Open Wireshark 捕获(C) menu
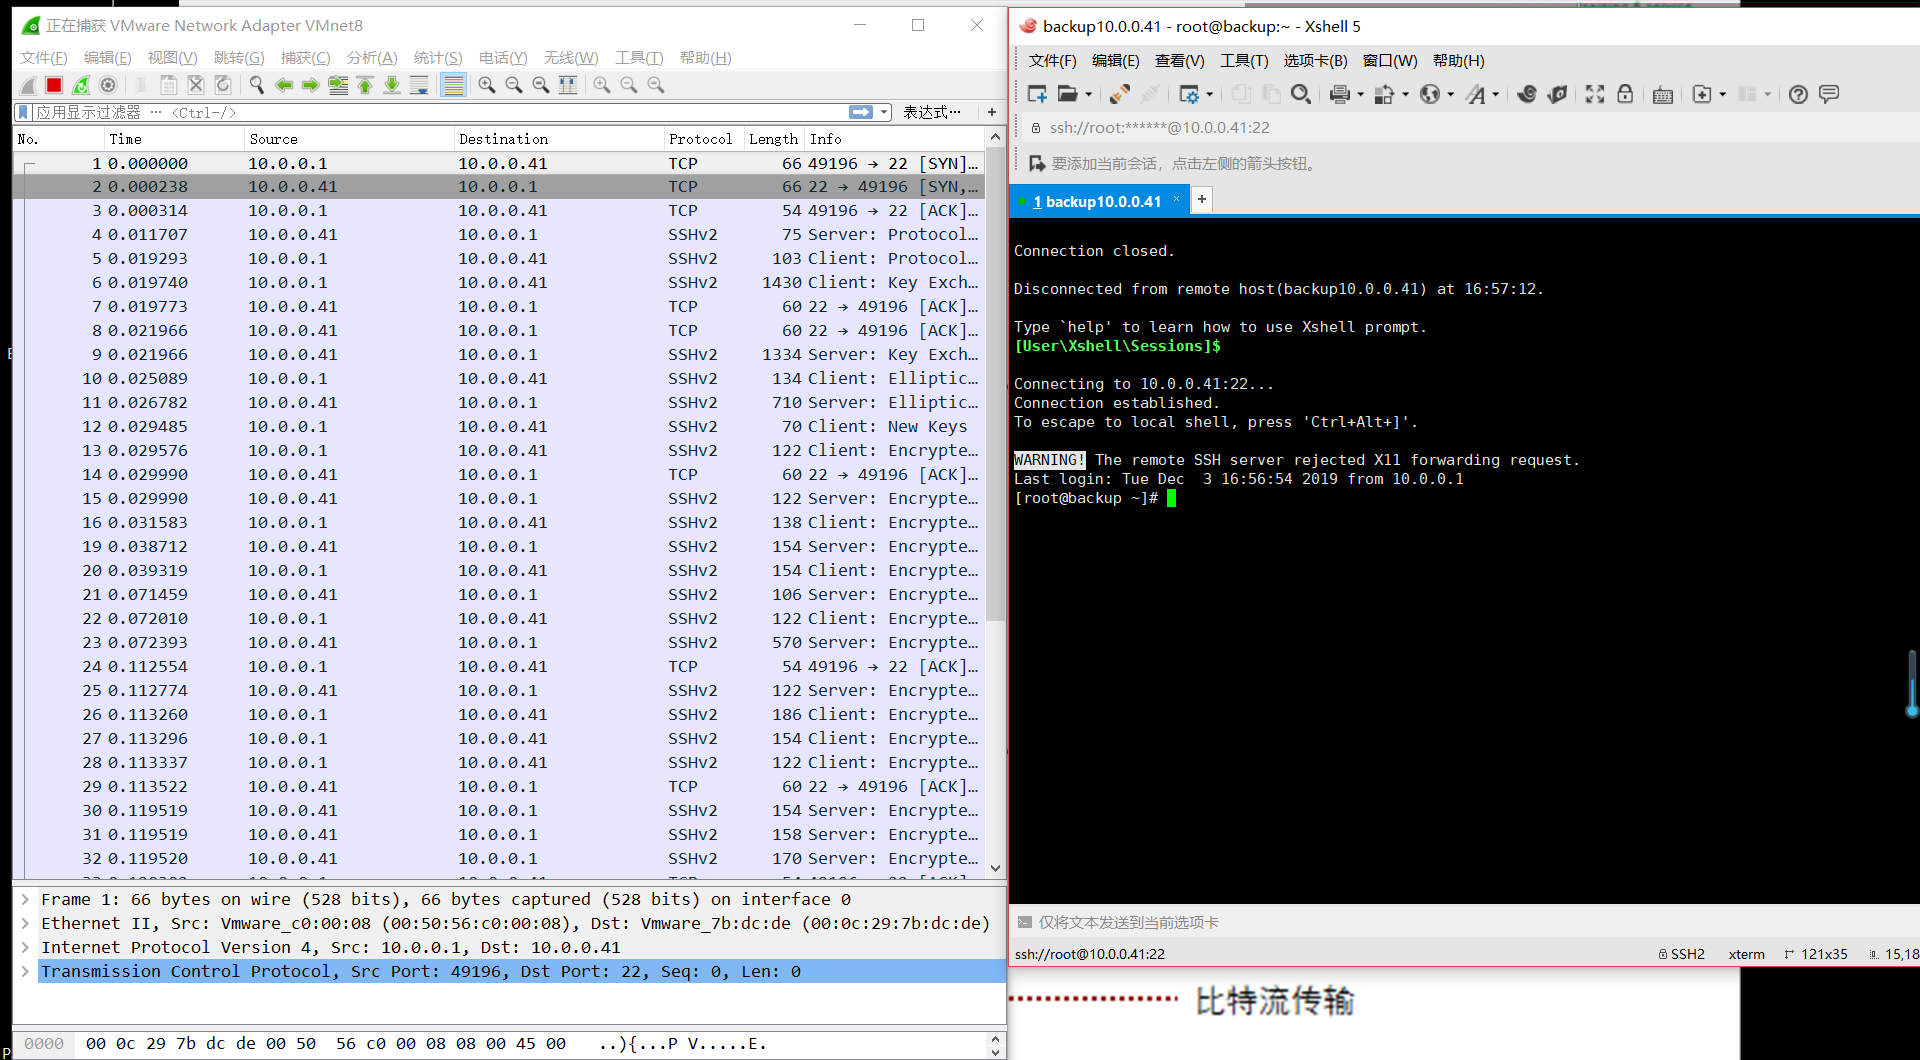This screenshot has height=1060, width=1920. (305, 58)
